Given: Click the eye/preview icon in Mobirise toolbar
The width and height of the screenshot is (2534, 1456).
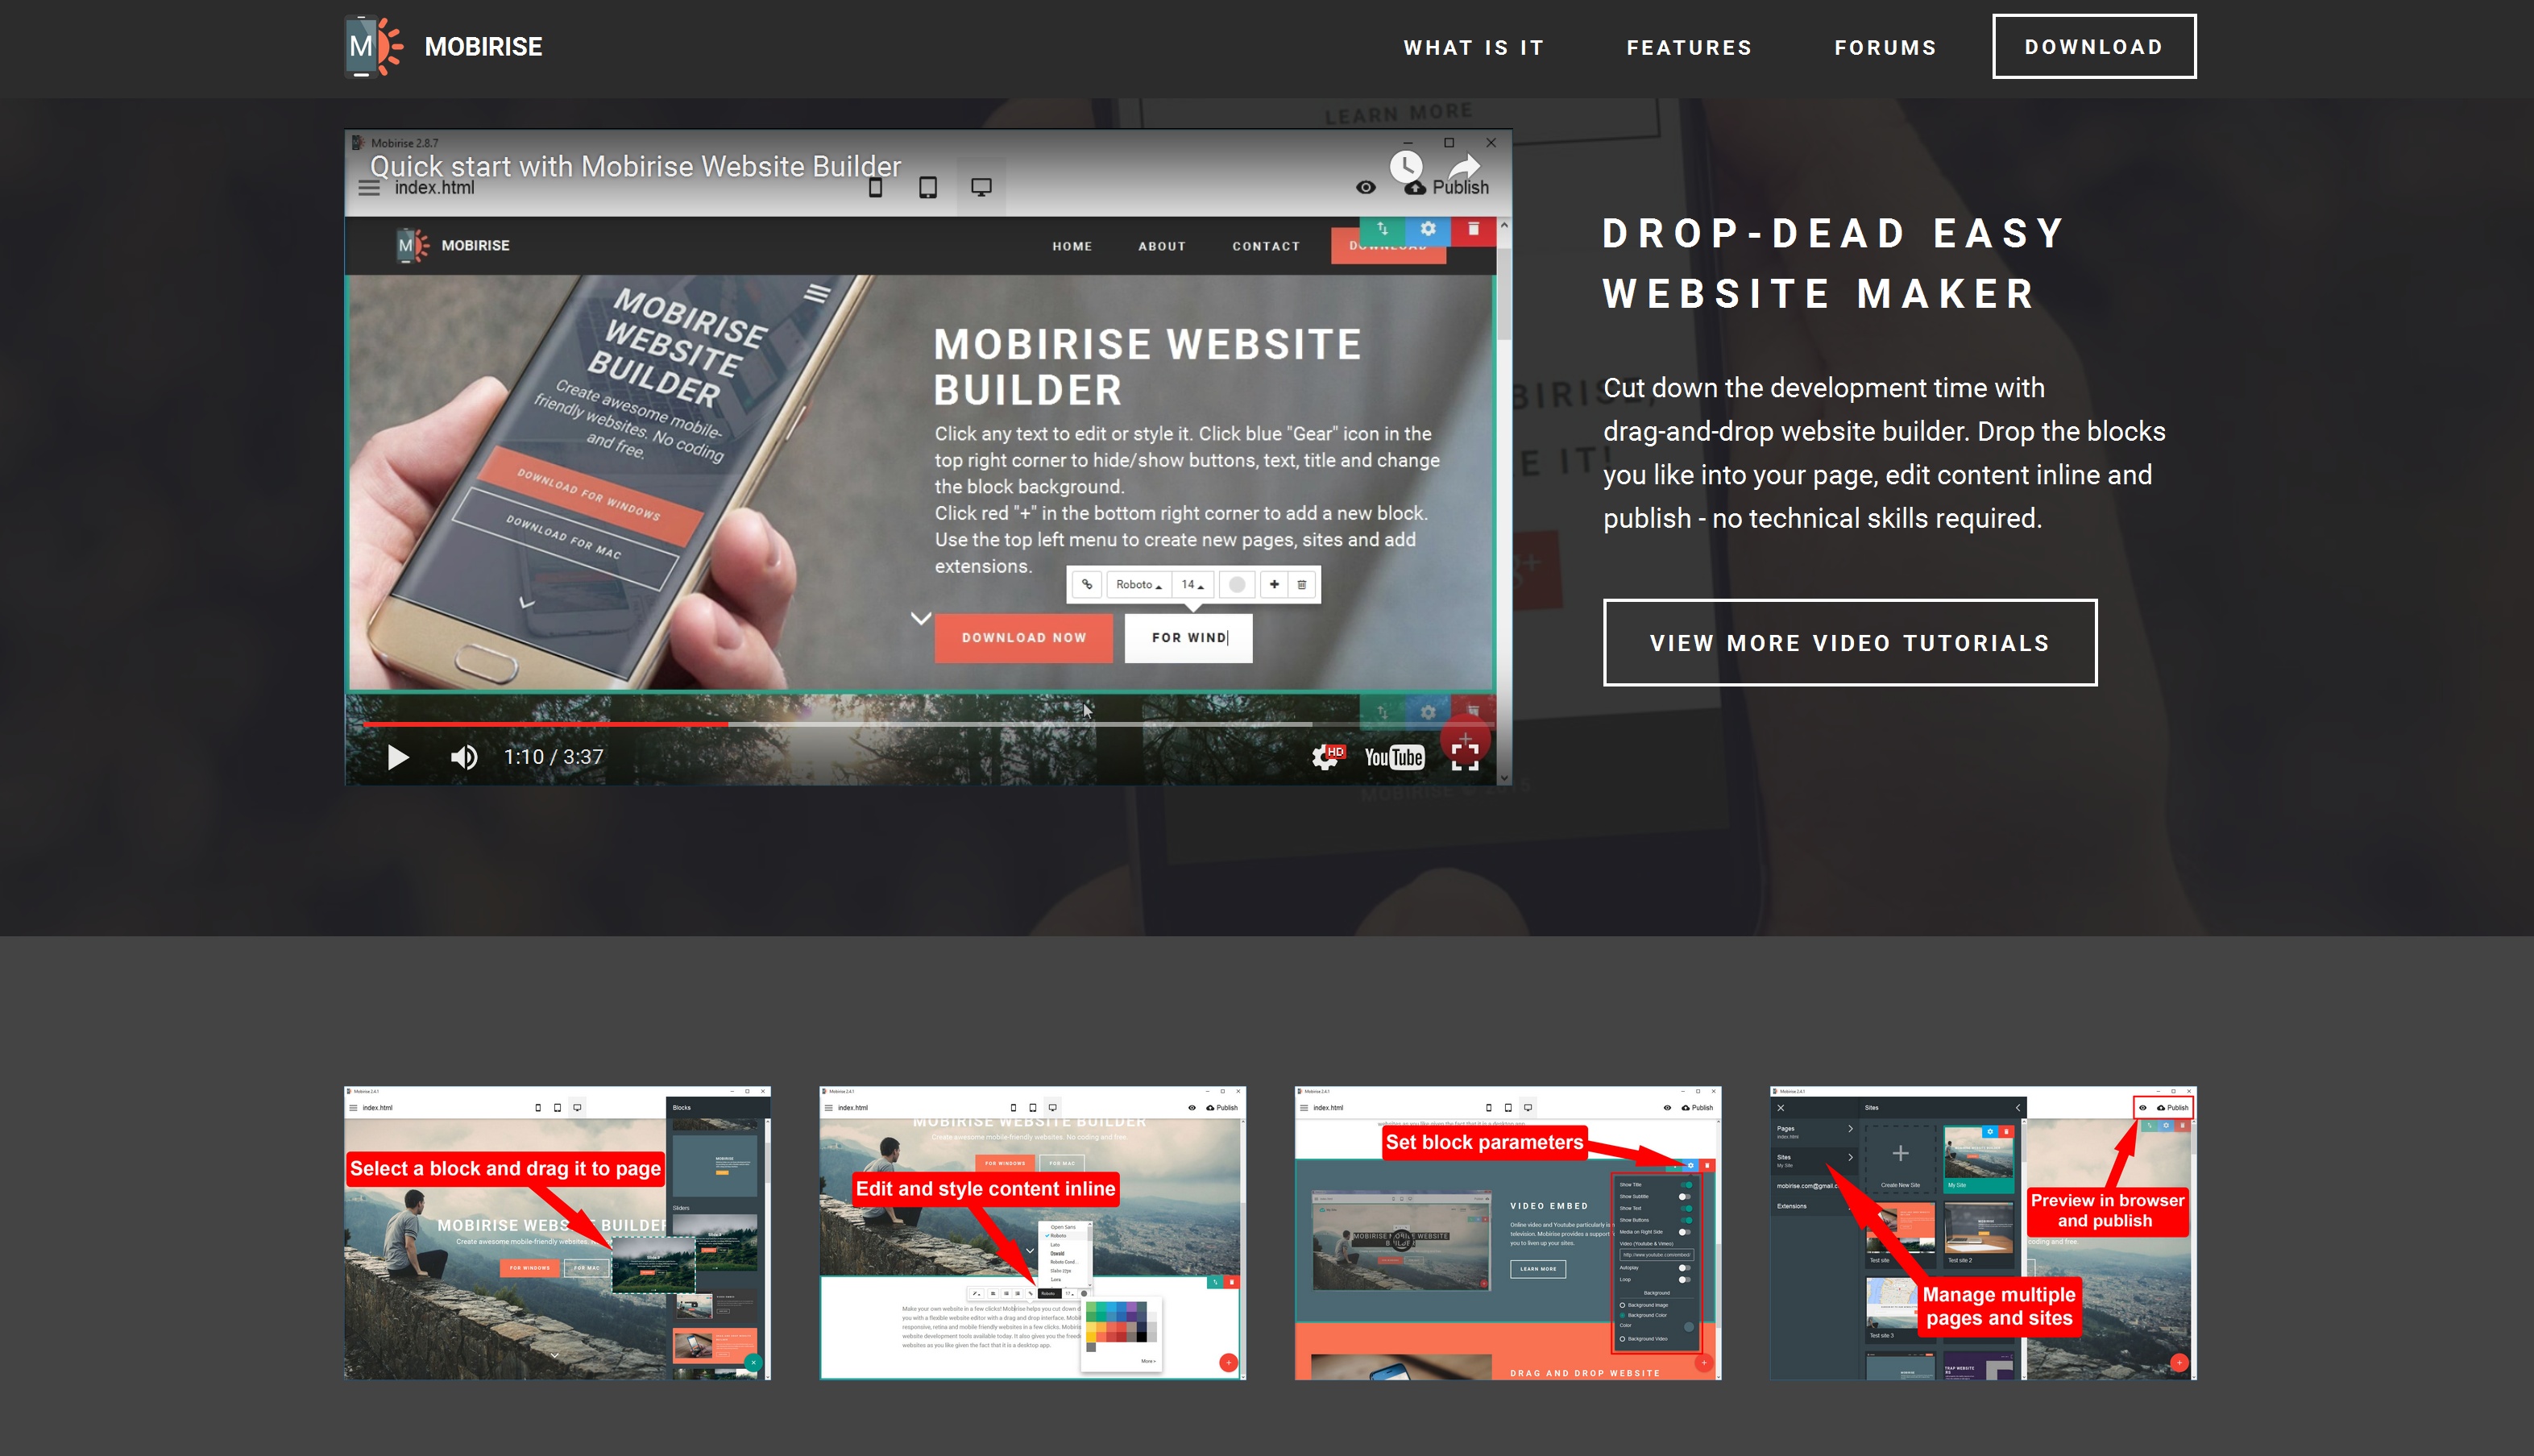Looking at the screenshot, I should pyautogui.click(x=1362, y=186).
